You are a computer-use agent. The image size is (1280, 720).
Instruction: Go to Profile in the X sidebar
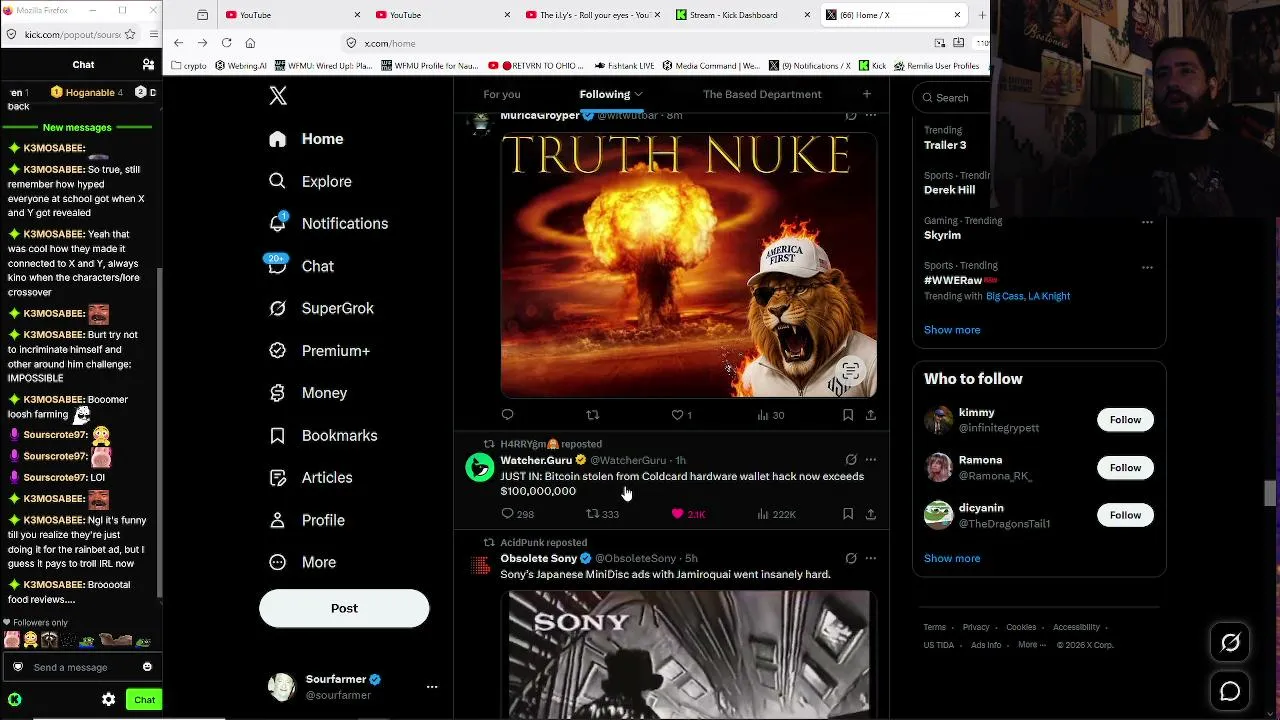pos(308,520)
